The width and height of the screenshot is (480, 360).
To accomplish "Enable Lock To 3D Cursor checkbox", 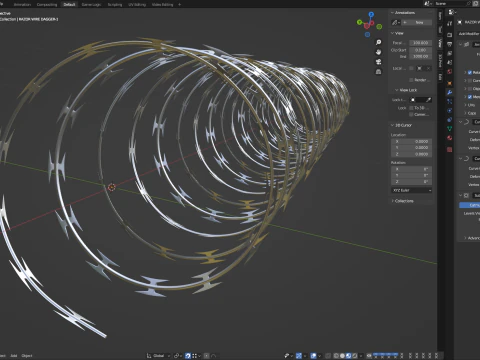I will pyautogui.click(x=411, y=108).
